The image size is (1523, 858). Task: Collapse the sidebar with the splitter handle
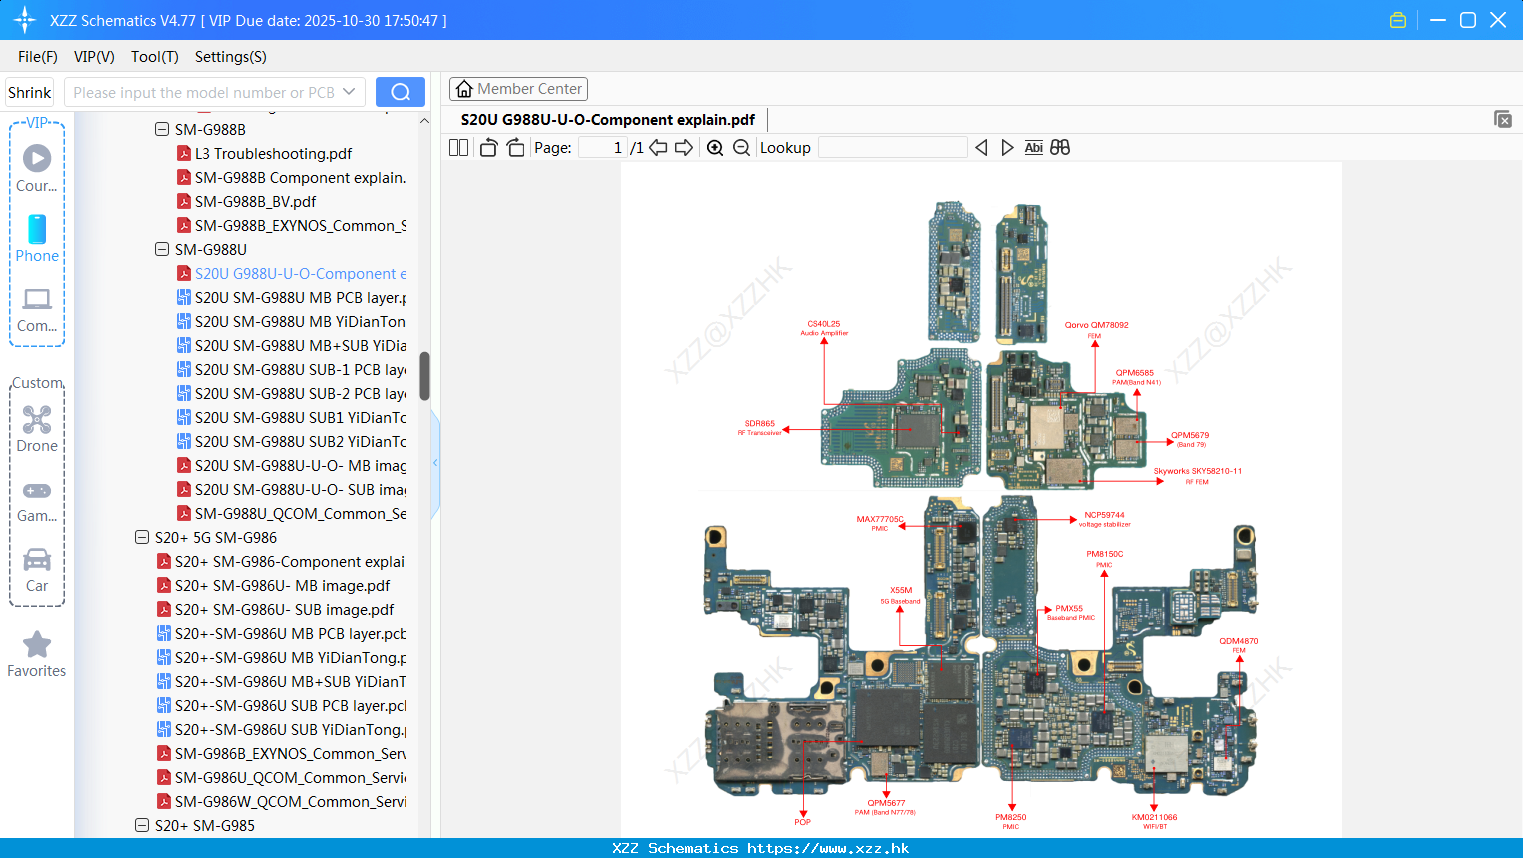pos(435,463)
